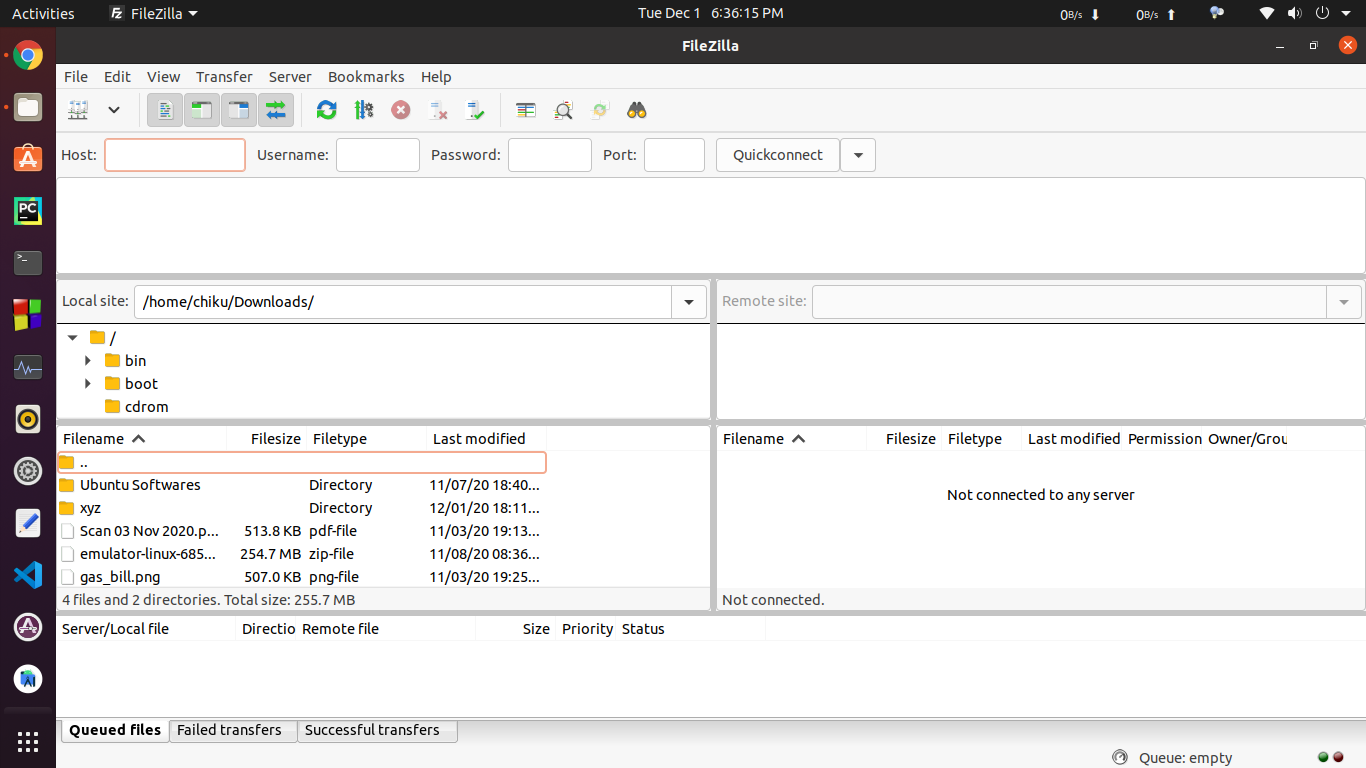The width and height of the screenshot is (1366, 768).
Task: Toggle the local directory tree view
Action: click(x=202, y=110)
